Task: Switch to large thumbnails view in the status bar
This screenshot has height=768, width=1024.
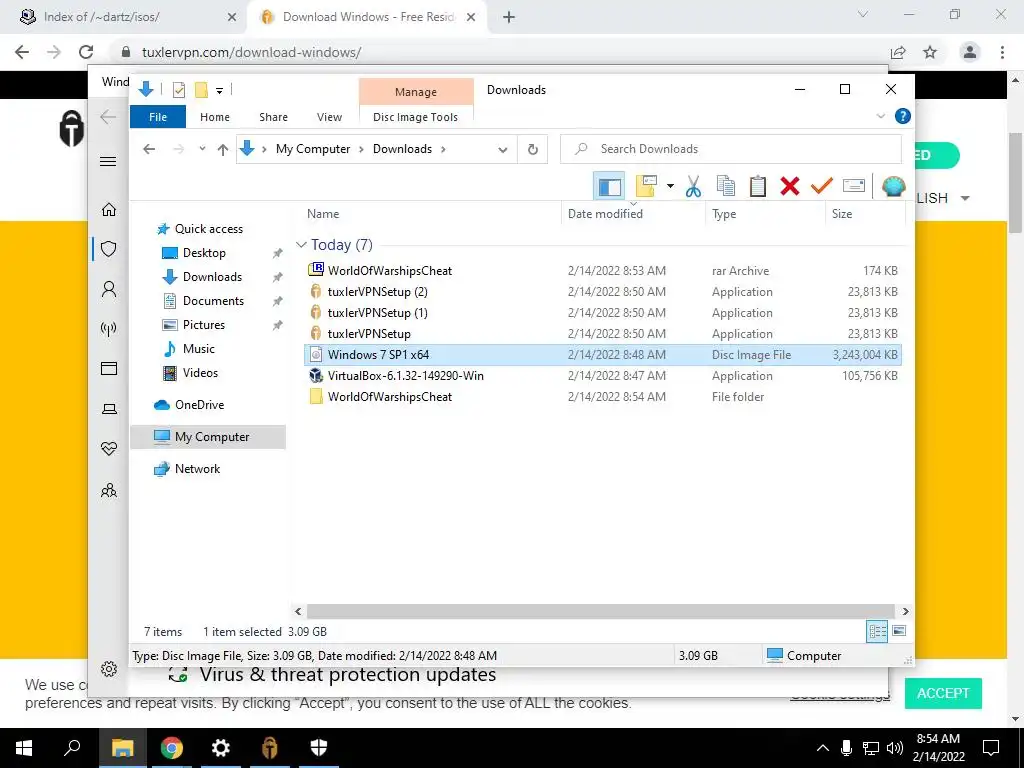Action: (x=899, y=631)
